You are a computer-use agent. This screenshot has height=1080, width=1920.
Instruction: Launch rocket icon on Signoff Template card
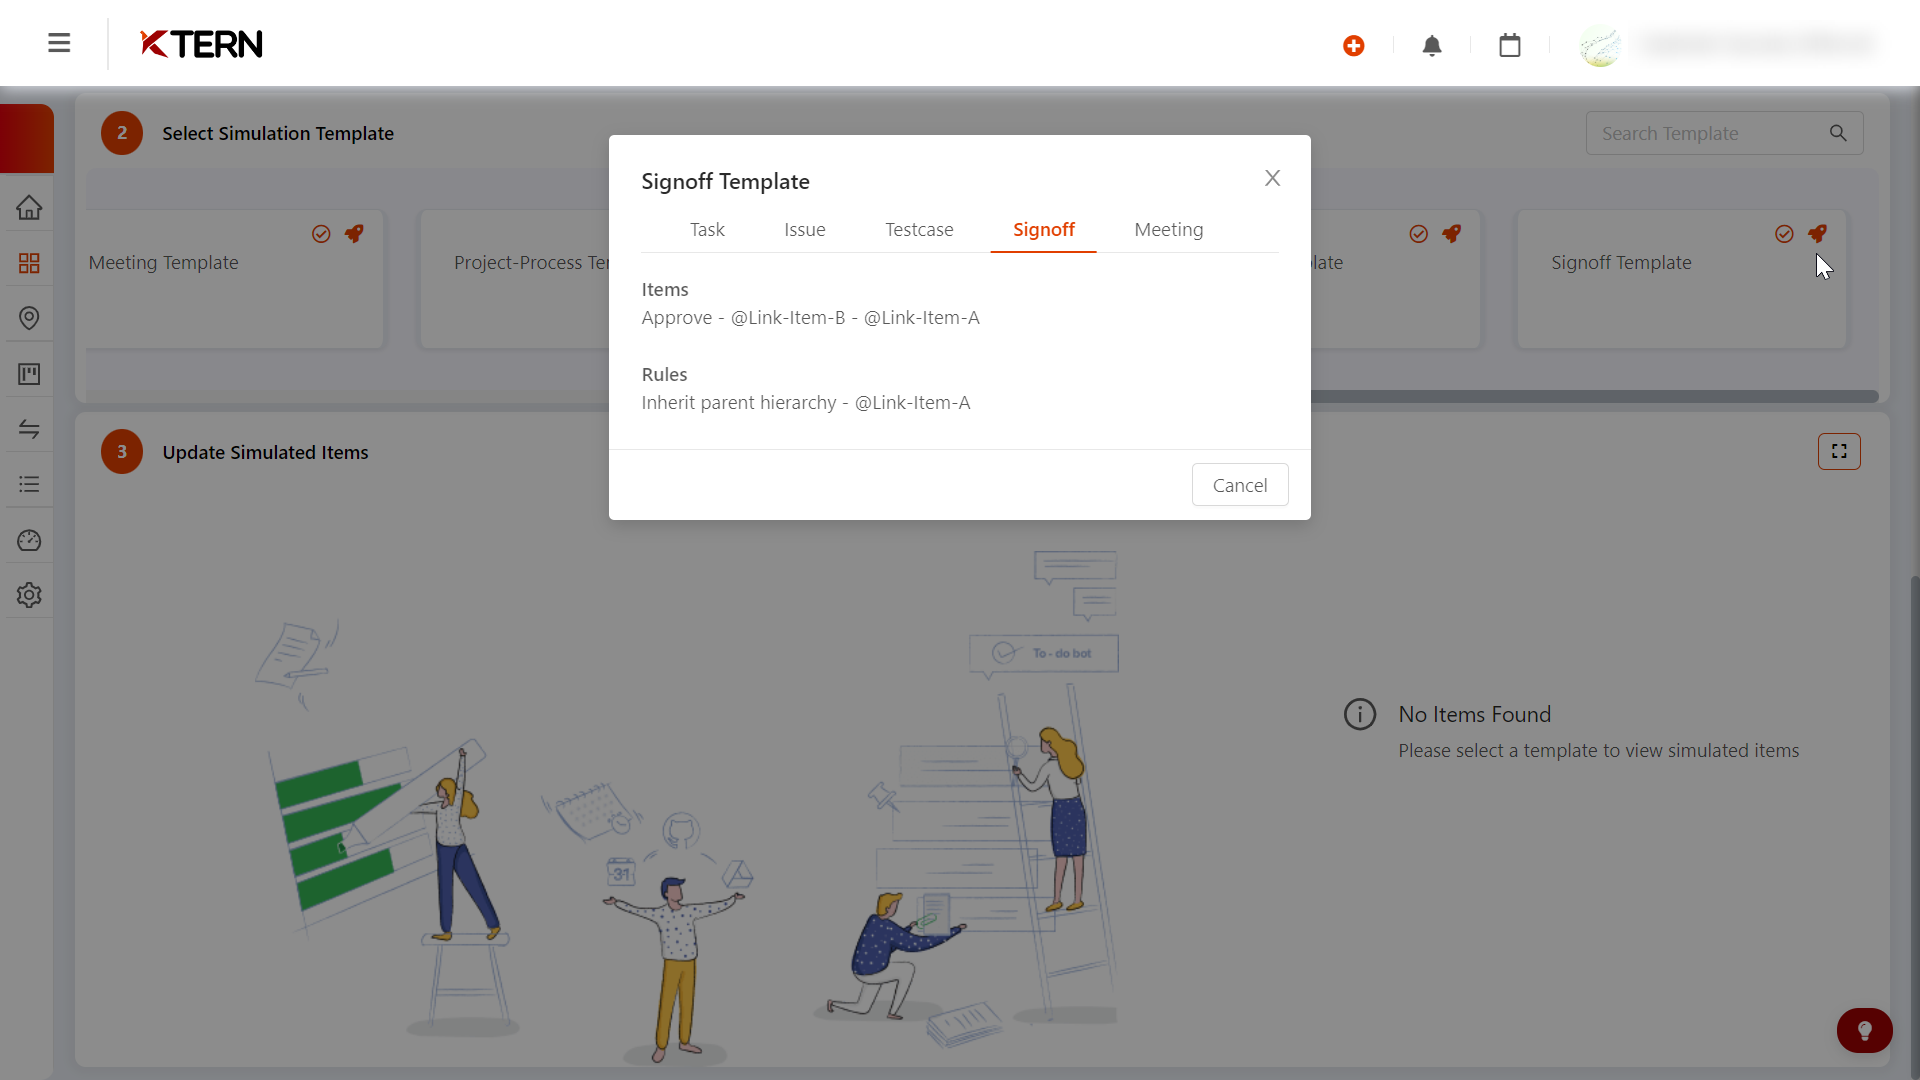[1817, 234]
